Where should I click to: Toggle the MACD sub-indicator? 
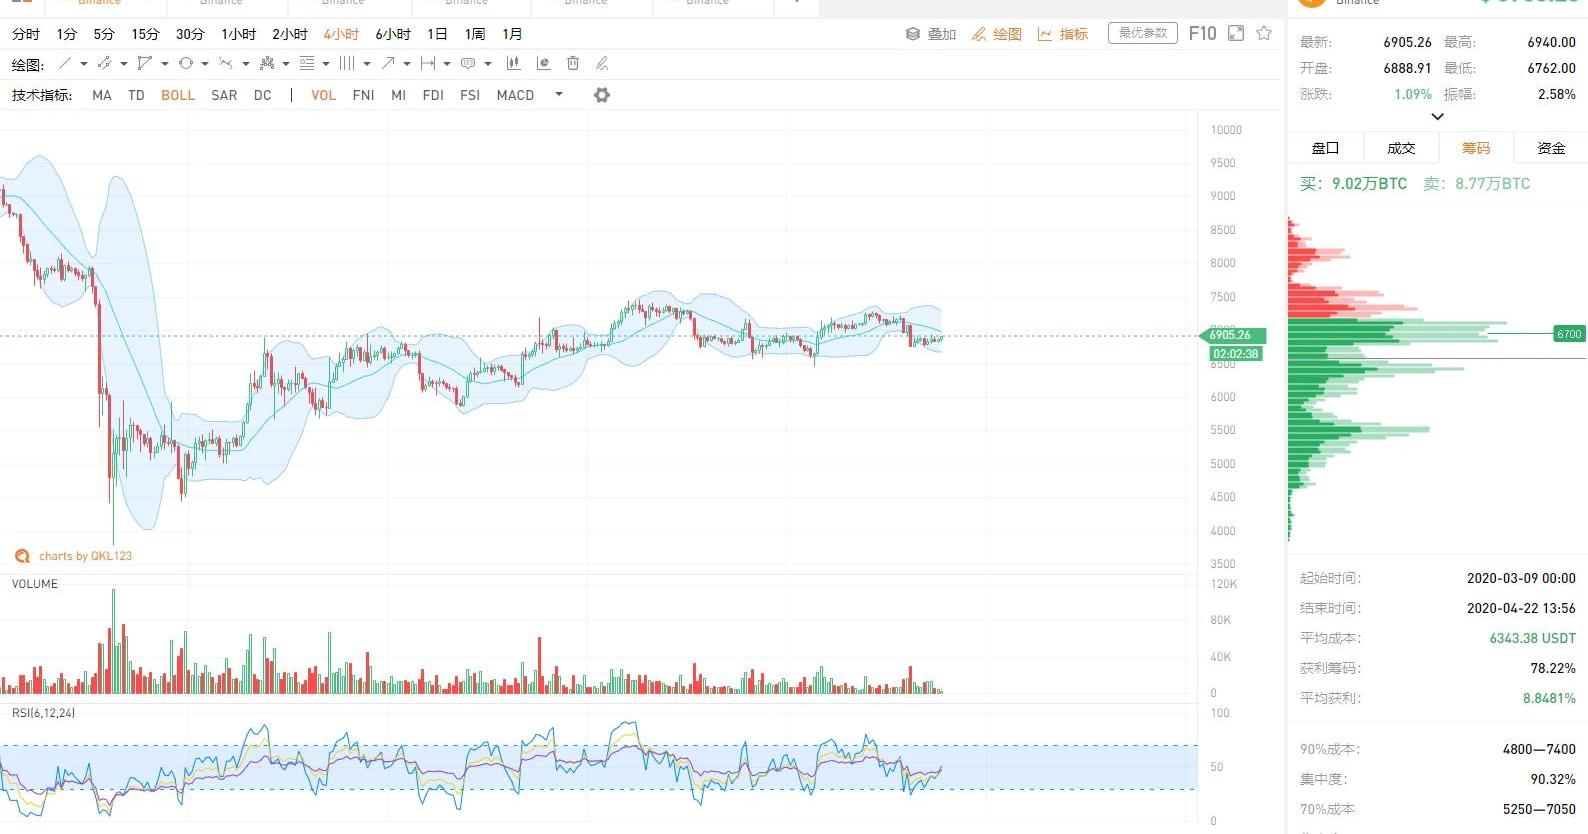[x=515, y=95]
